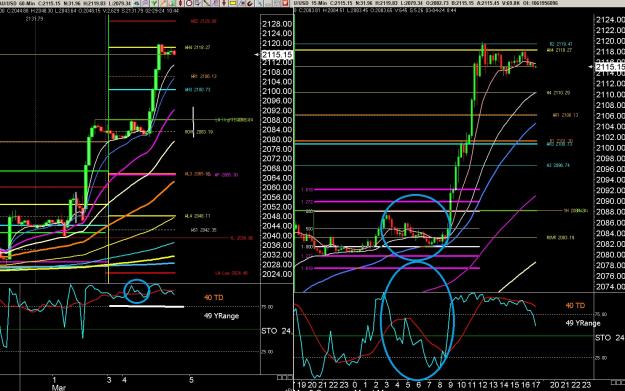Click hour 12 on the right chart time axis
625x391 pixels.
point(483,385)
